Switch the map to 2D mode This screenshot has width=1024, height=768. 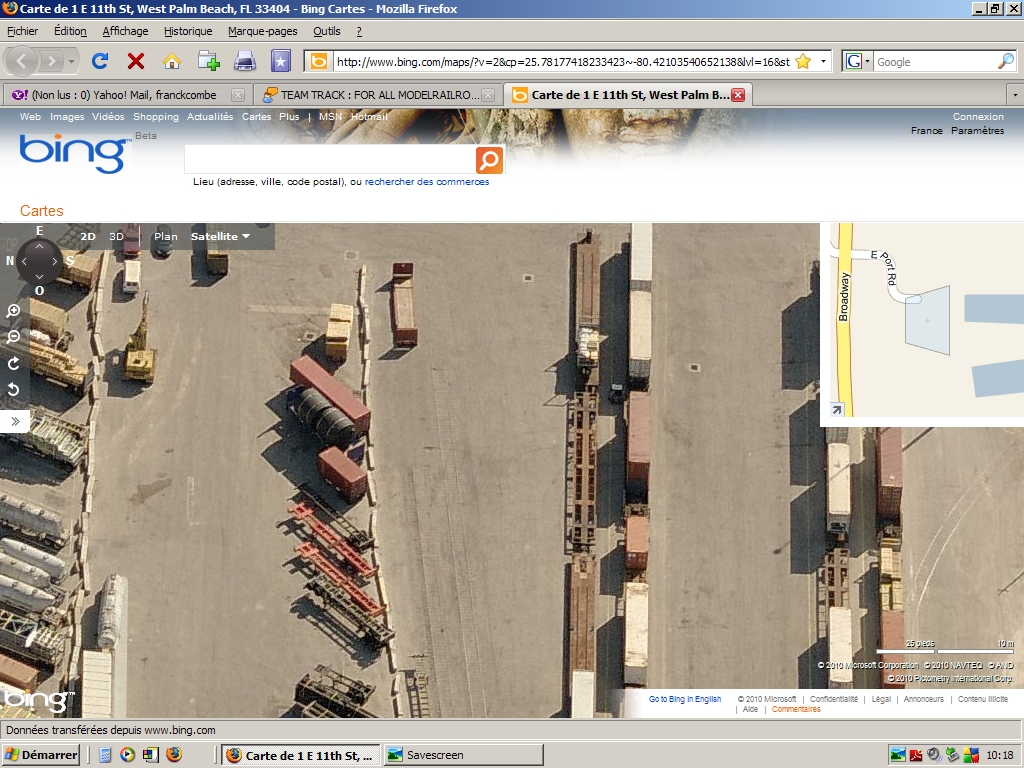click(x=88, y=236)
